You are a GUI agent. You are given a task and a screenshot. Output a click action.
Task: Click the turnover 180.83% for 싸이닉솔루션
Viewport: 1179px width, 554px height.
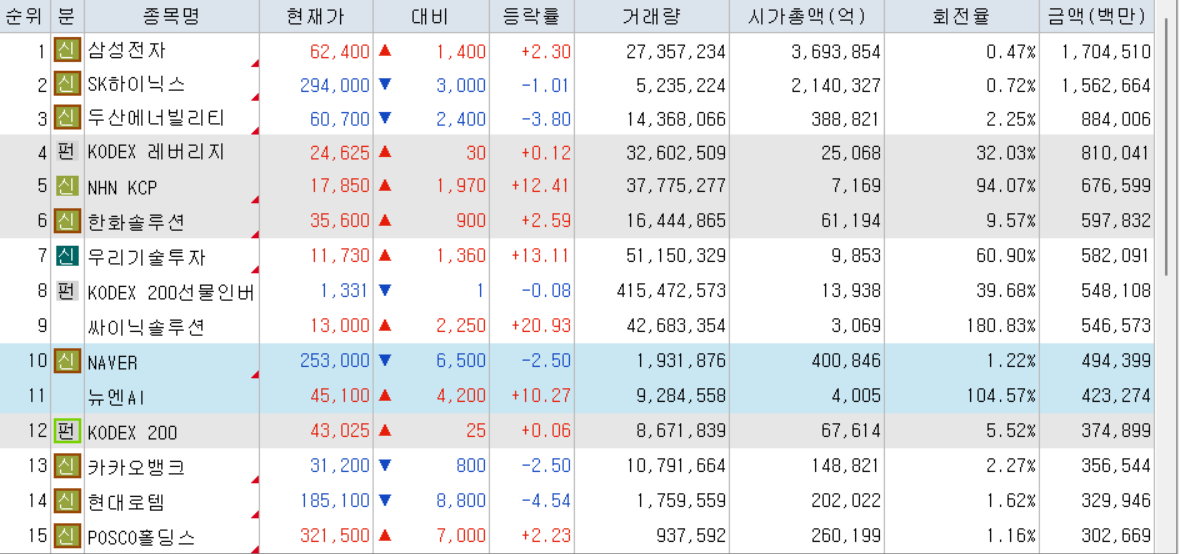(1000, 326)
